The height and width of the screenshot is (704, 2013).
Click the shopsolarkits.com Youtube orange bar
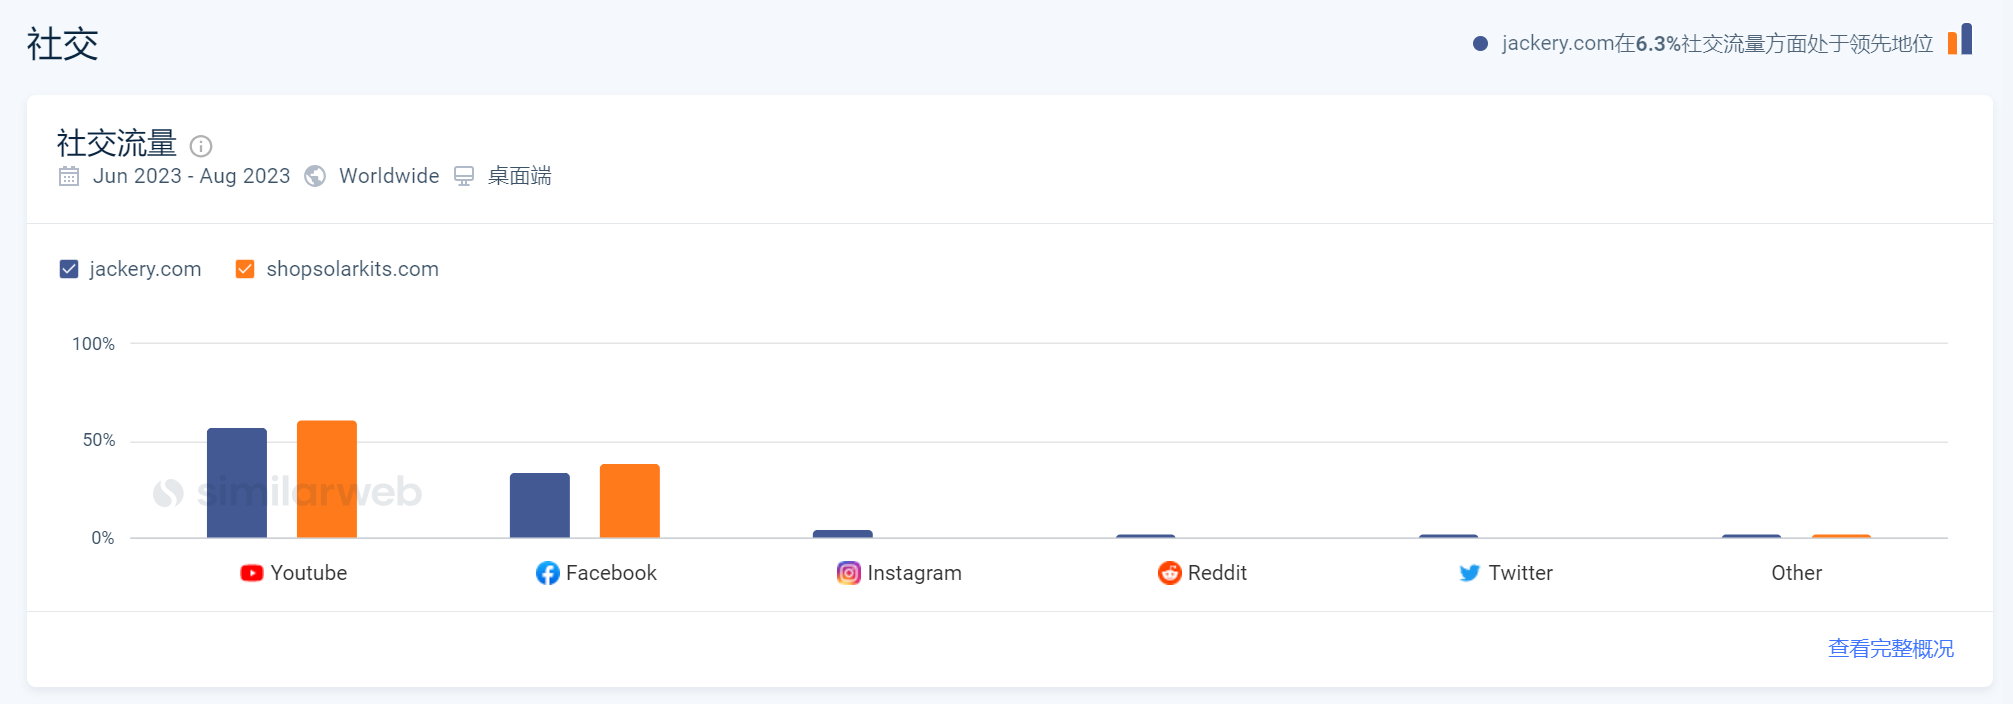[x=327, y=479]
